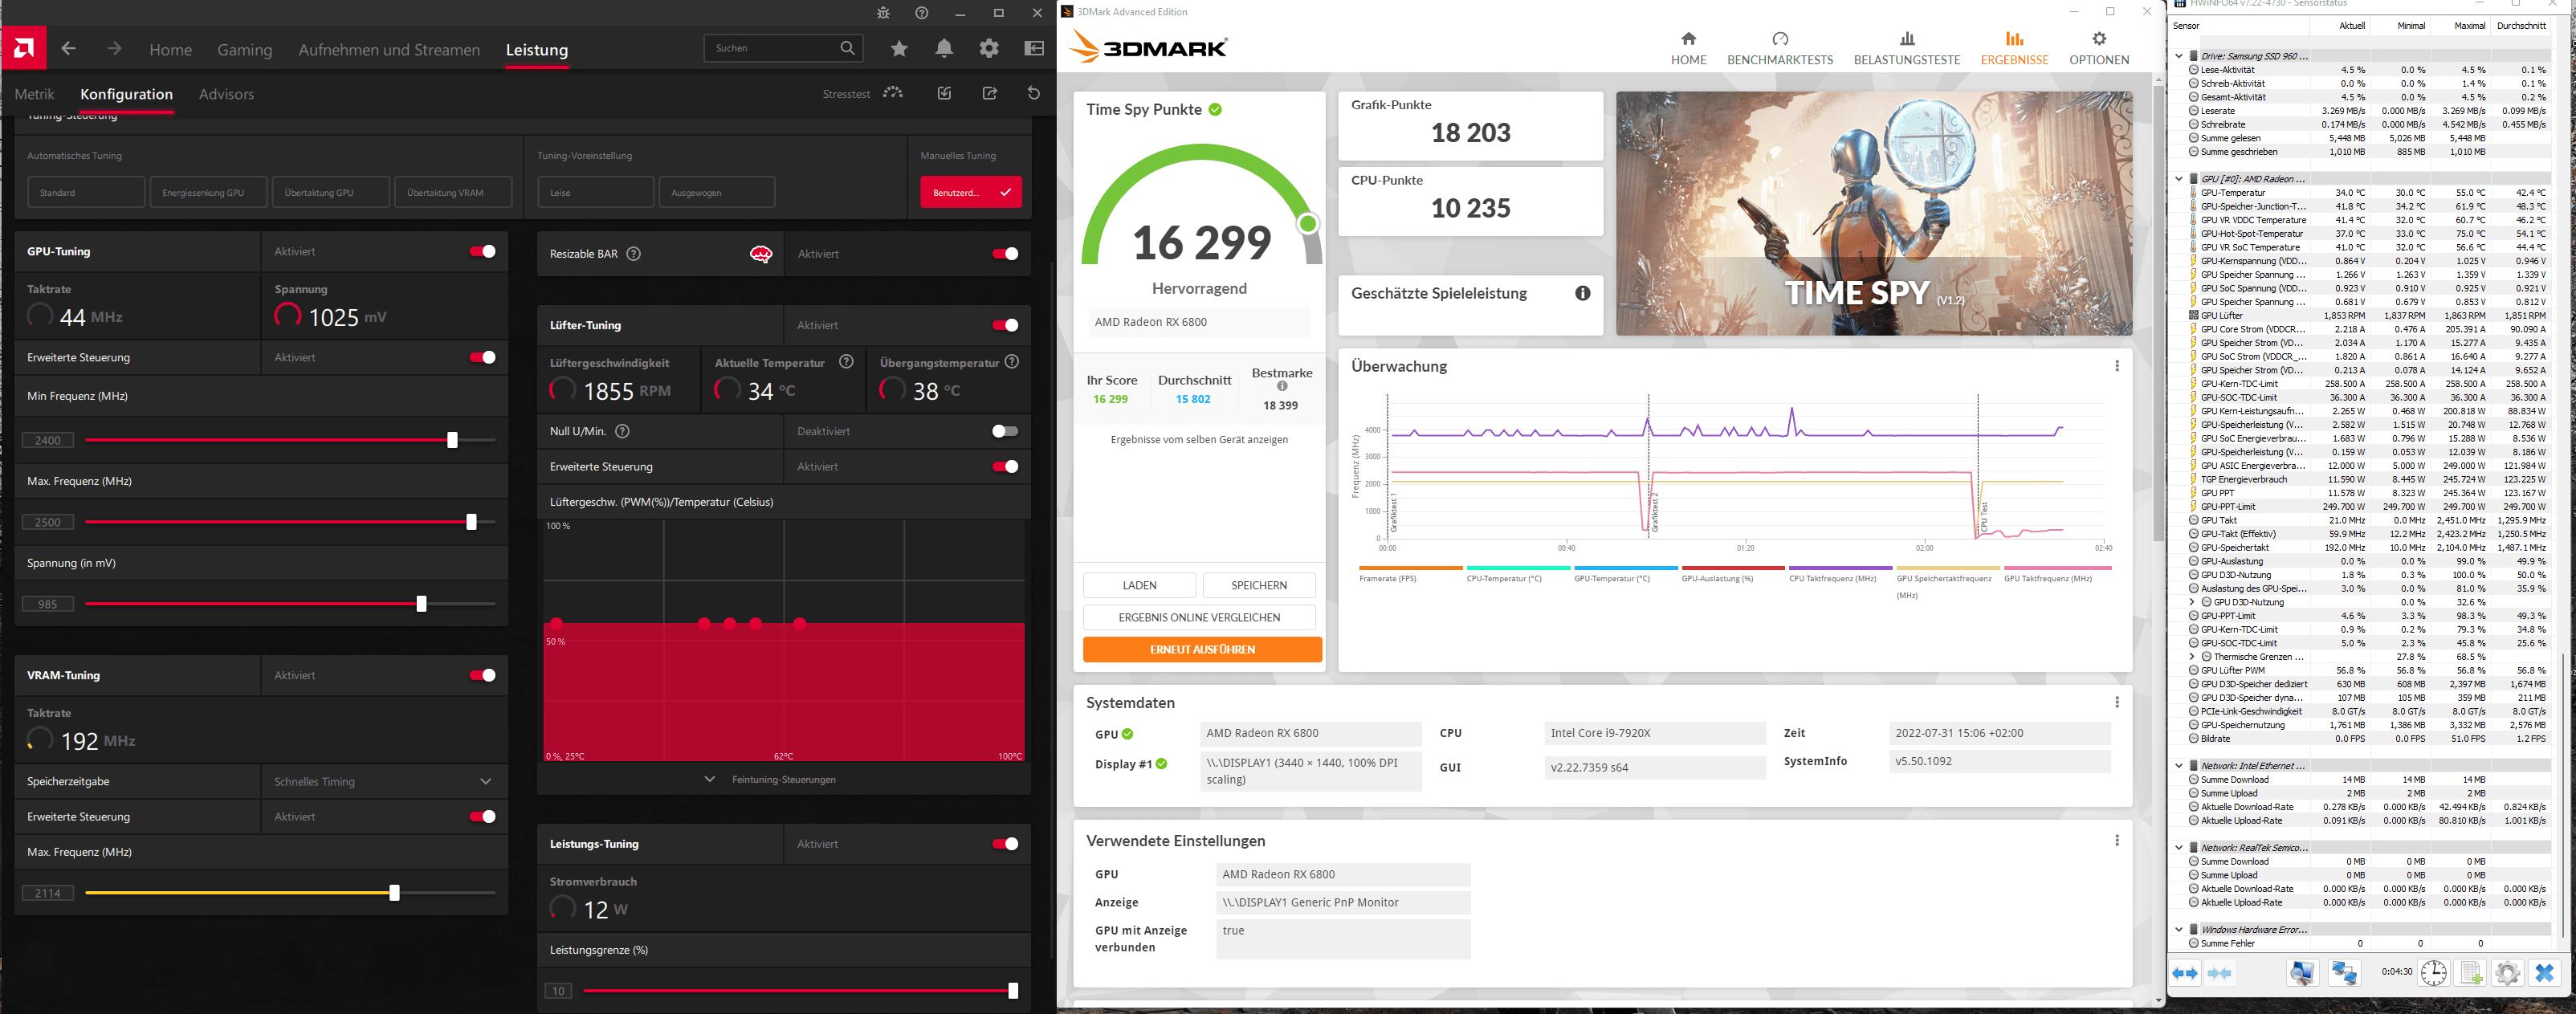Screen dimensions: 2576x1014
Task: Click Resizable BAR help question icon
Action: [x=633, y=254]
